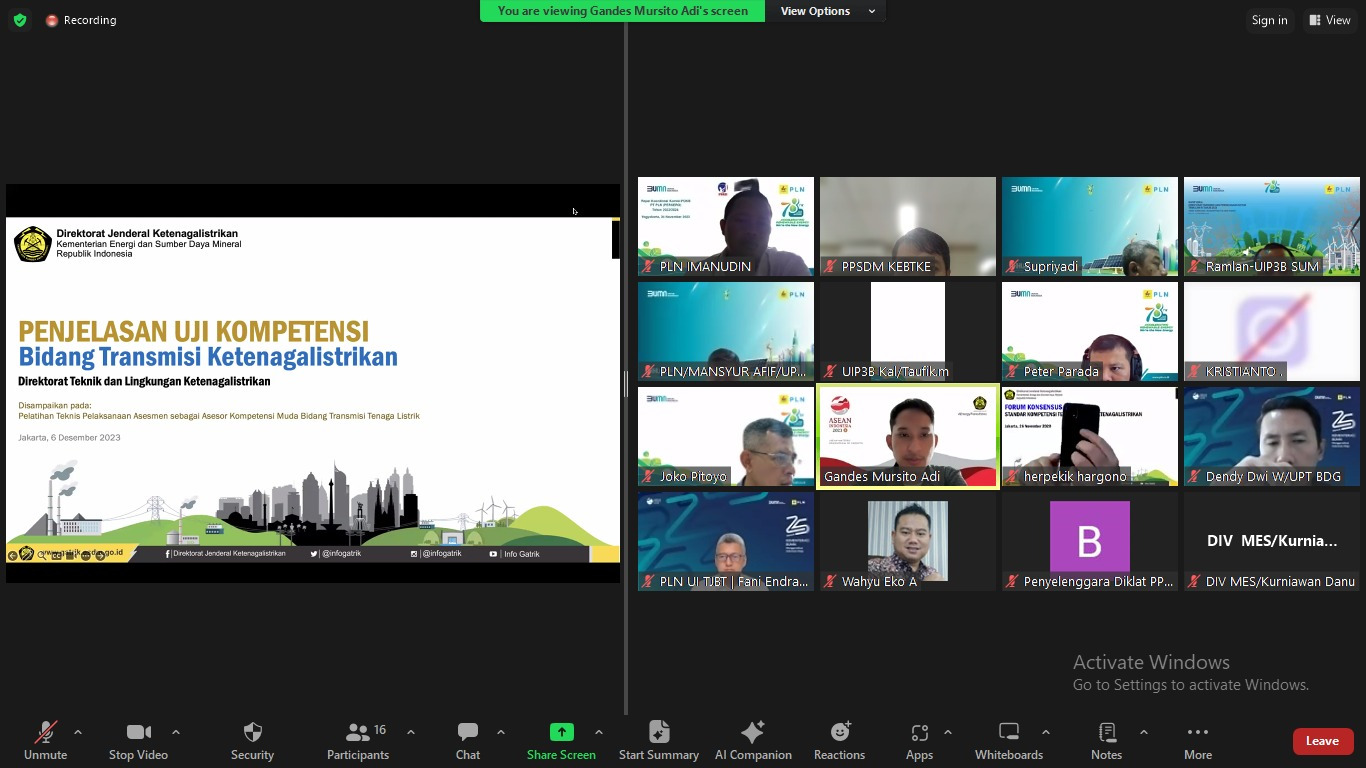
Task: Select the Gandes Mursito Adi speaker tile
Action: (x=908, y=437)
